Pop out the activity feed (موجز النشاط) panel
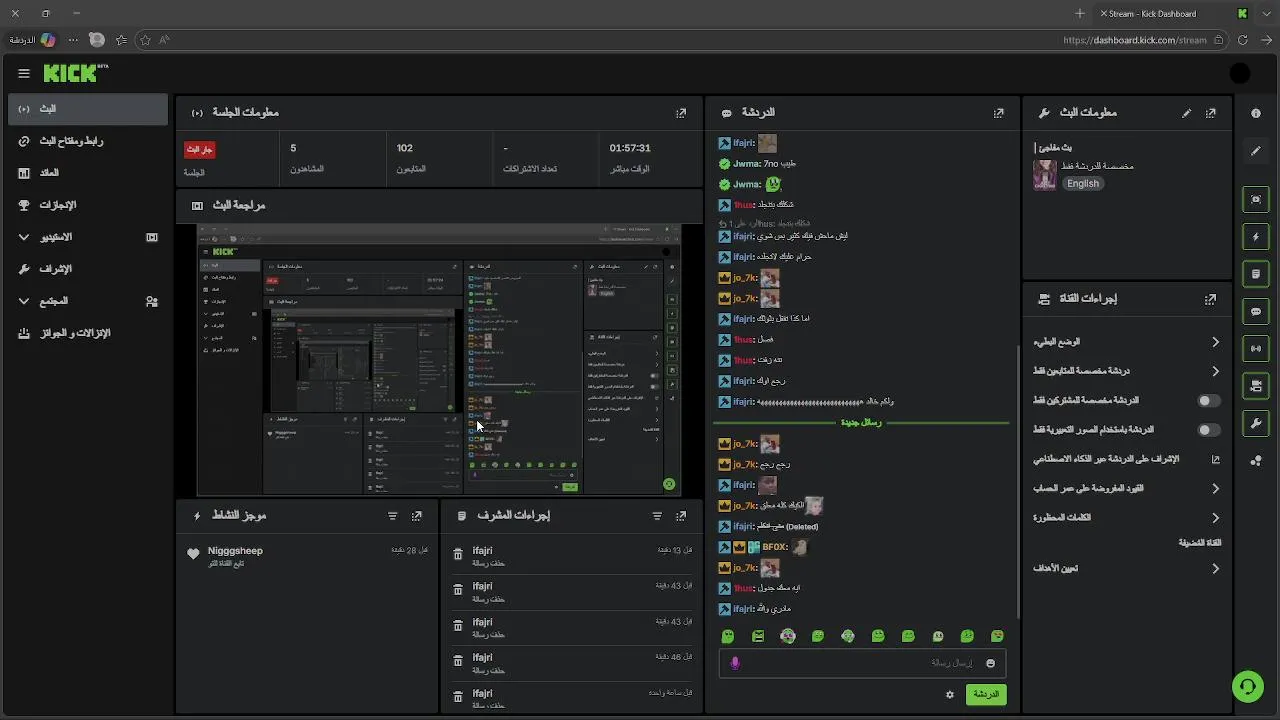The height and width of the screenshot is (720, 1280). point(417,516)
